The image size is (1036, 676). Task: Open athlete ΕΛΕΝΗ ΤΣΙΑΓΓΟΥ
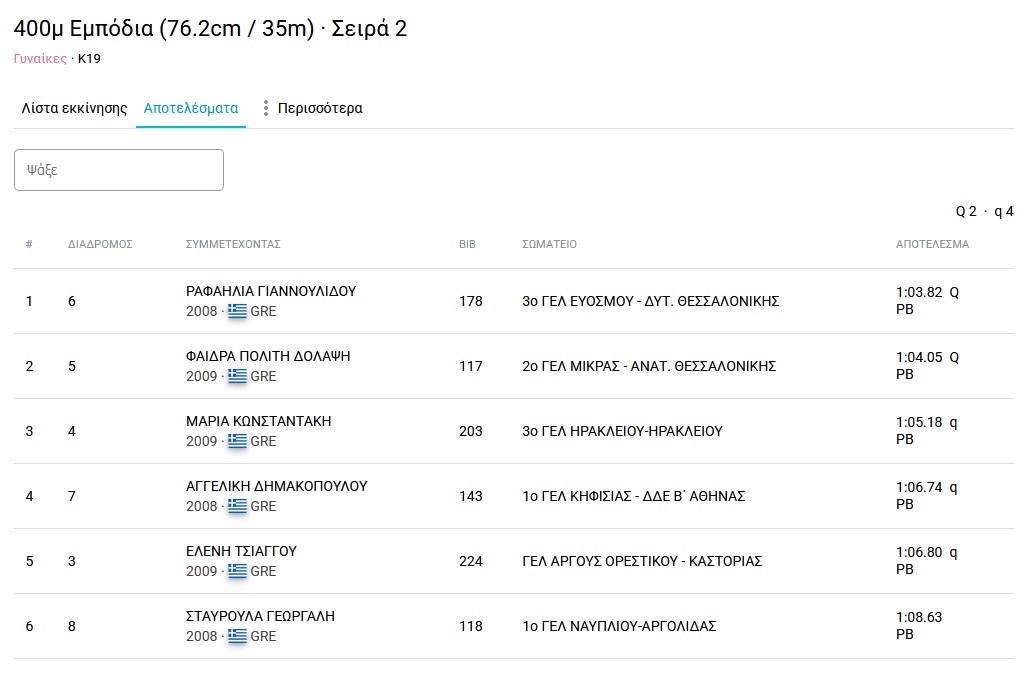[242, 551]
